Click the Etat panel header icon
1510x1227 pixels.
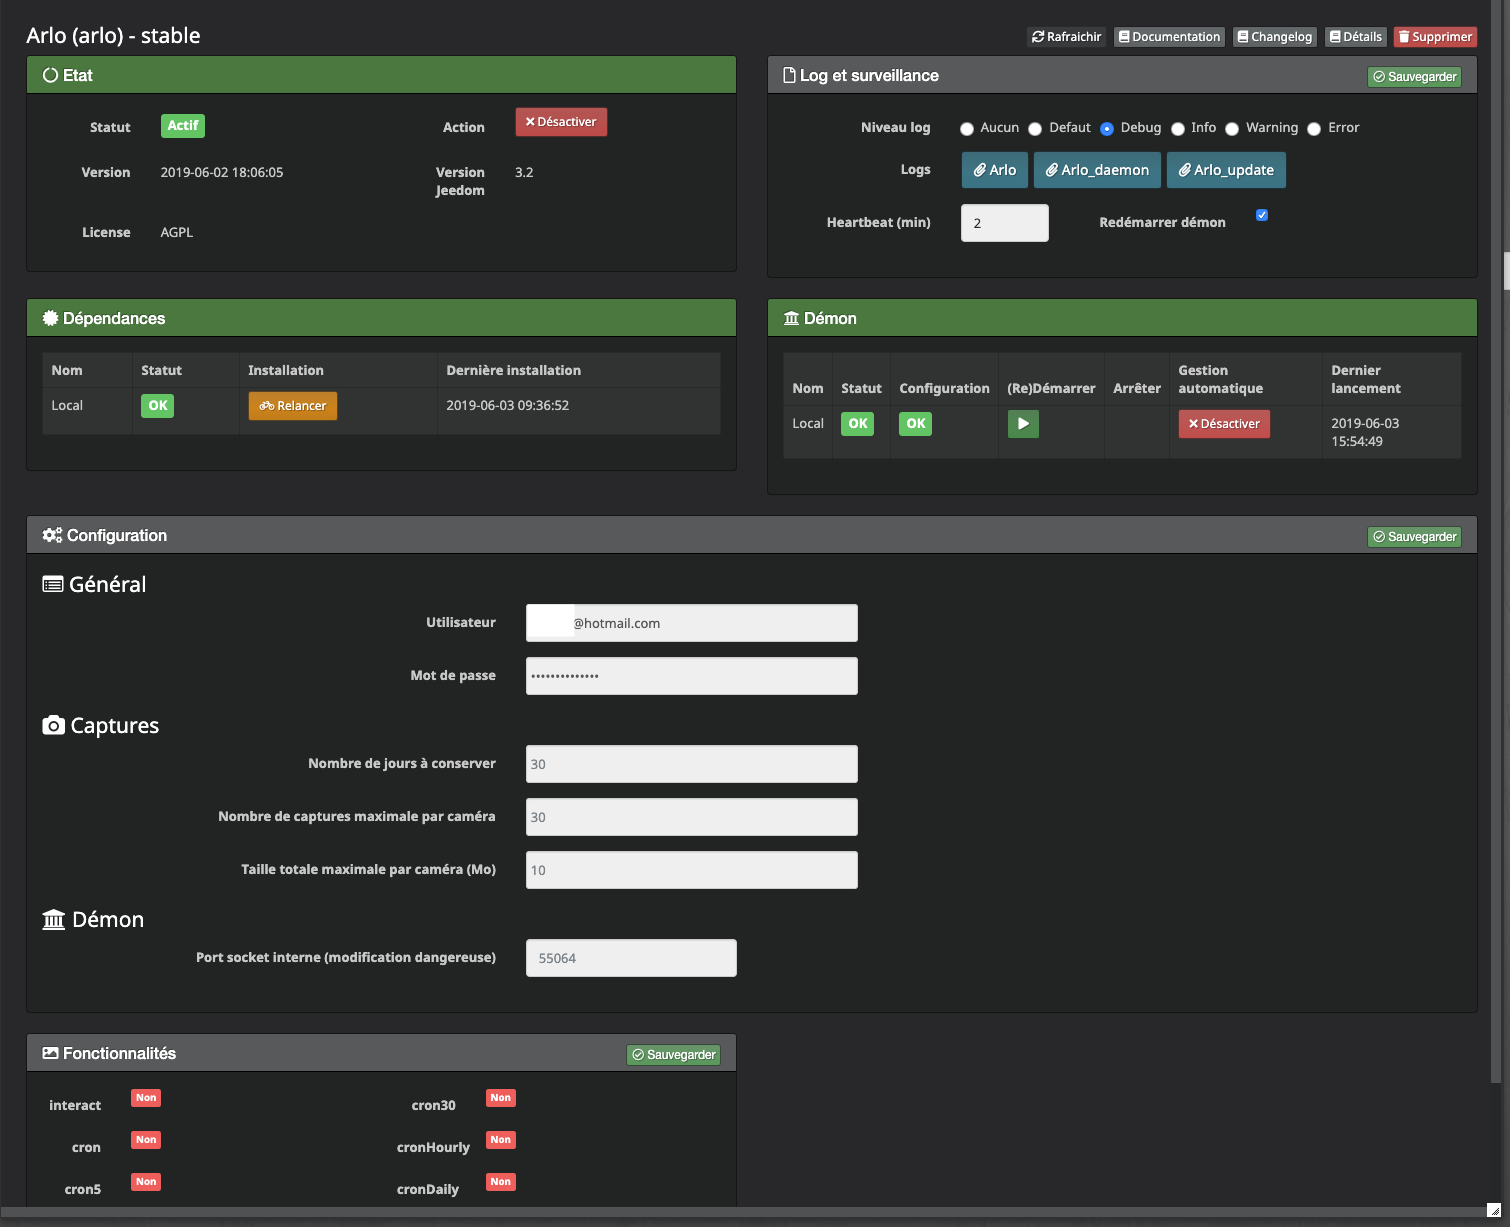[x=50, y=75]
